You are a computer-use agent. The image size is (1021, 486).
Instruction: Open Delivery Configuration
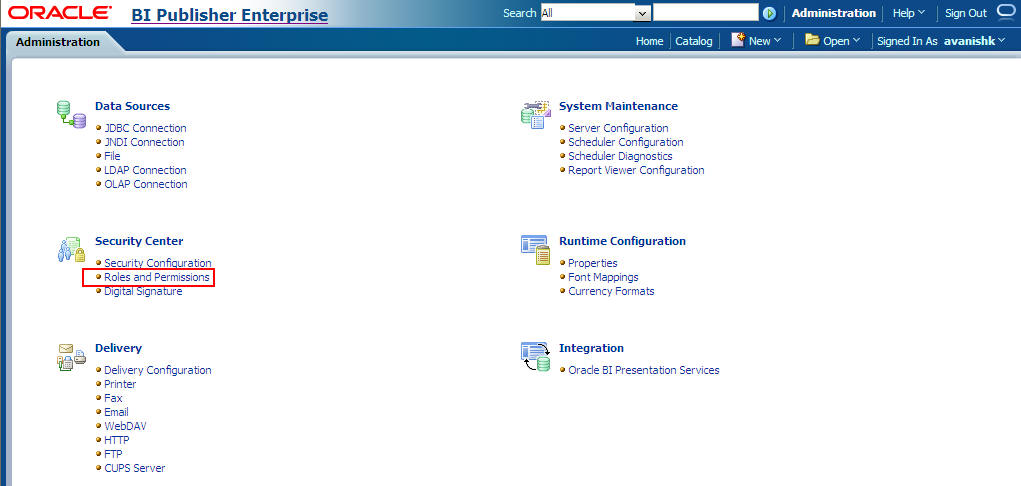[x=158, y=370]
